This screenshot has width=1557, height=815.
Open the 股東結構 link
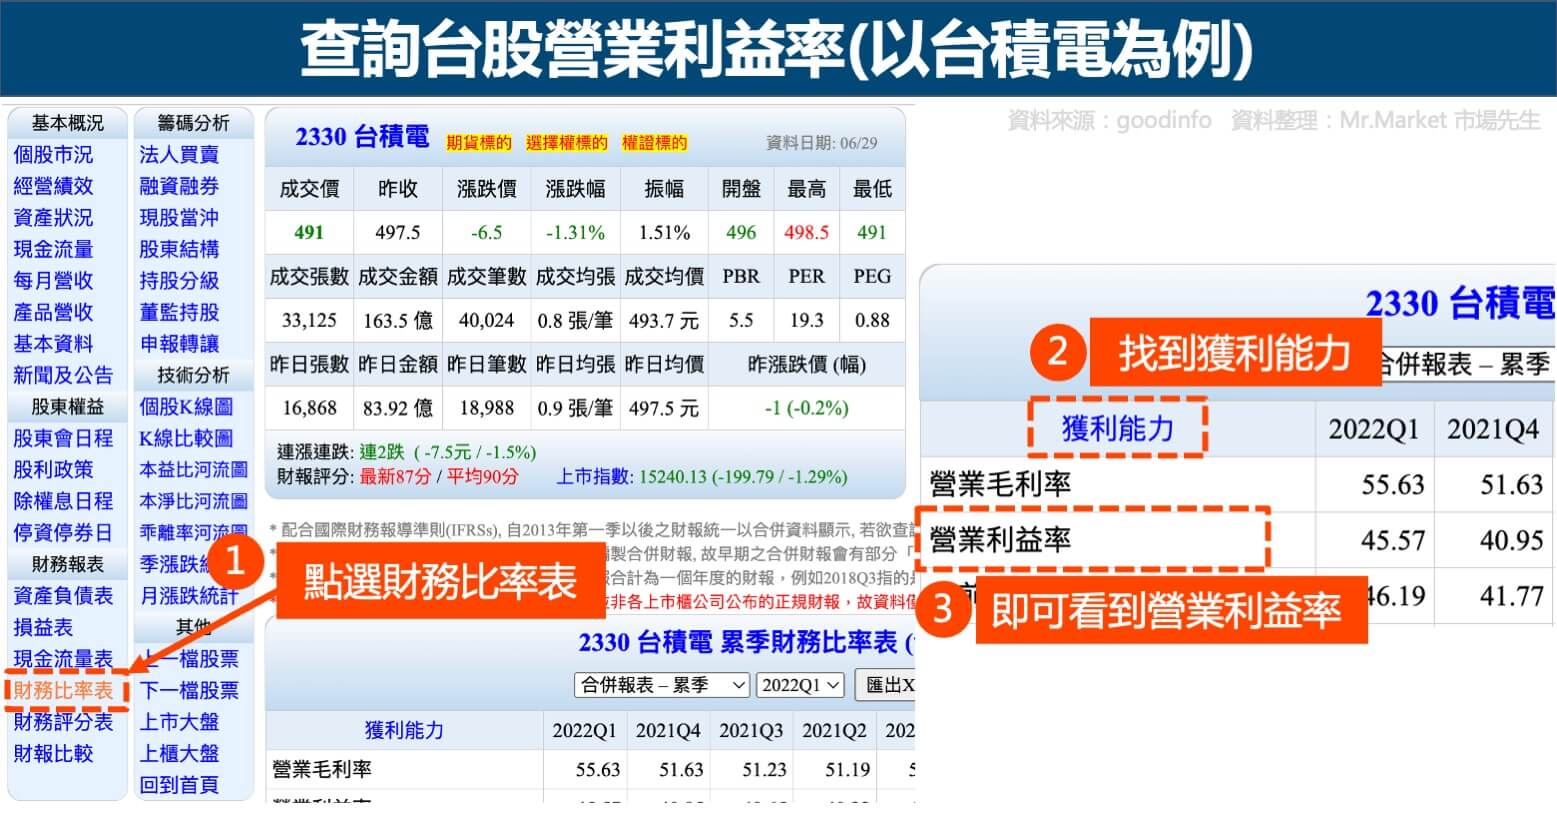point(179,249)
